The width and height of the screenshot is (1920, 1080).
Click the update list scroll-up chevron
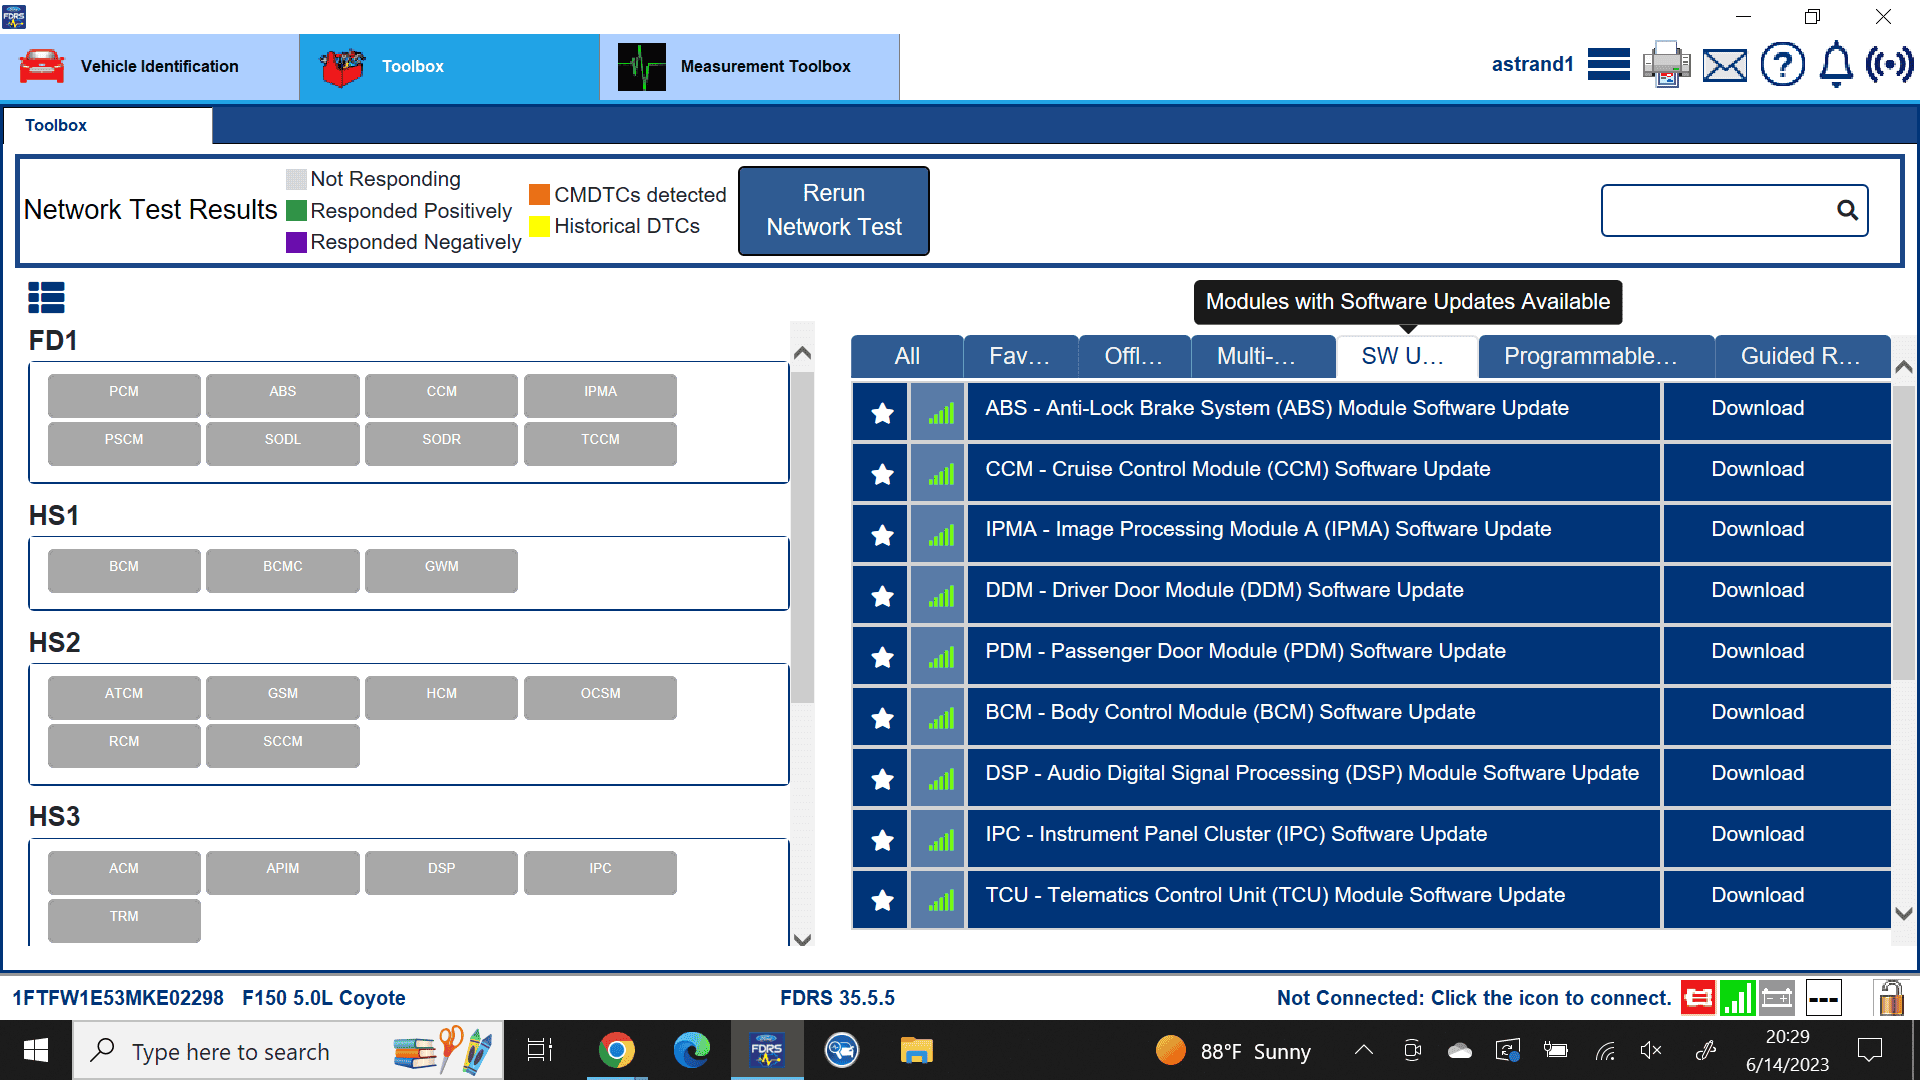pos(1904,367)
